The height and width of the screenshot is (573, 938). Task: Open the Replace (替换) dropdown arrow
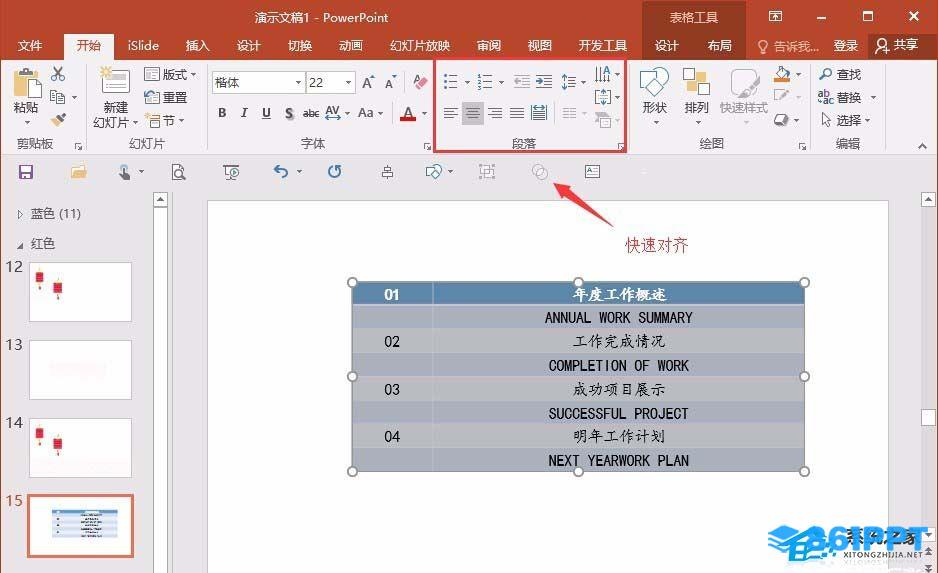click(873, 97)
